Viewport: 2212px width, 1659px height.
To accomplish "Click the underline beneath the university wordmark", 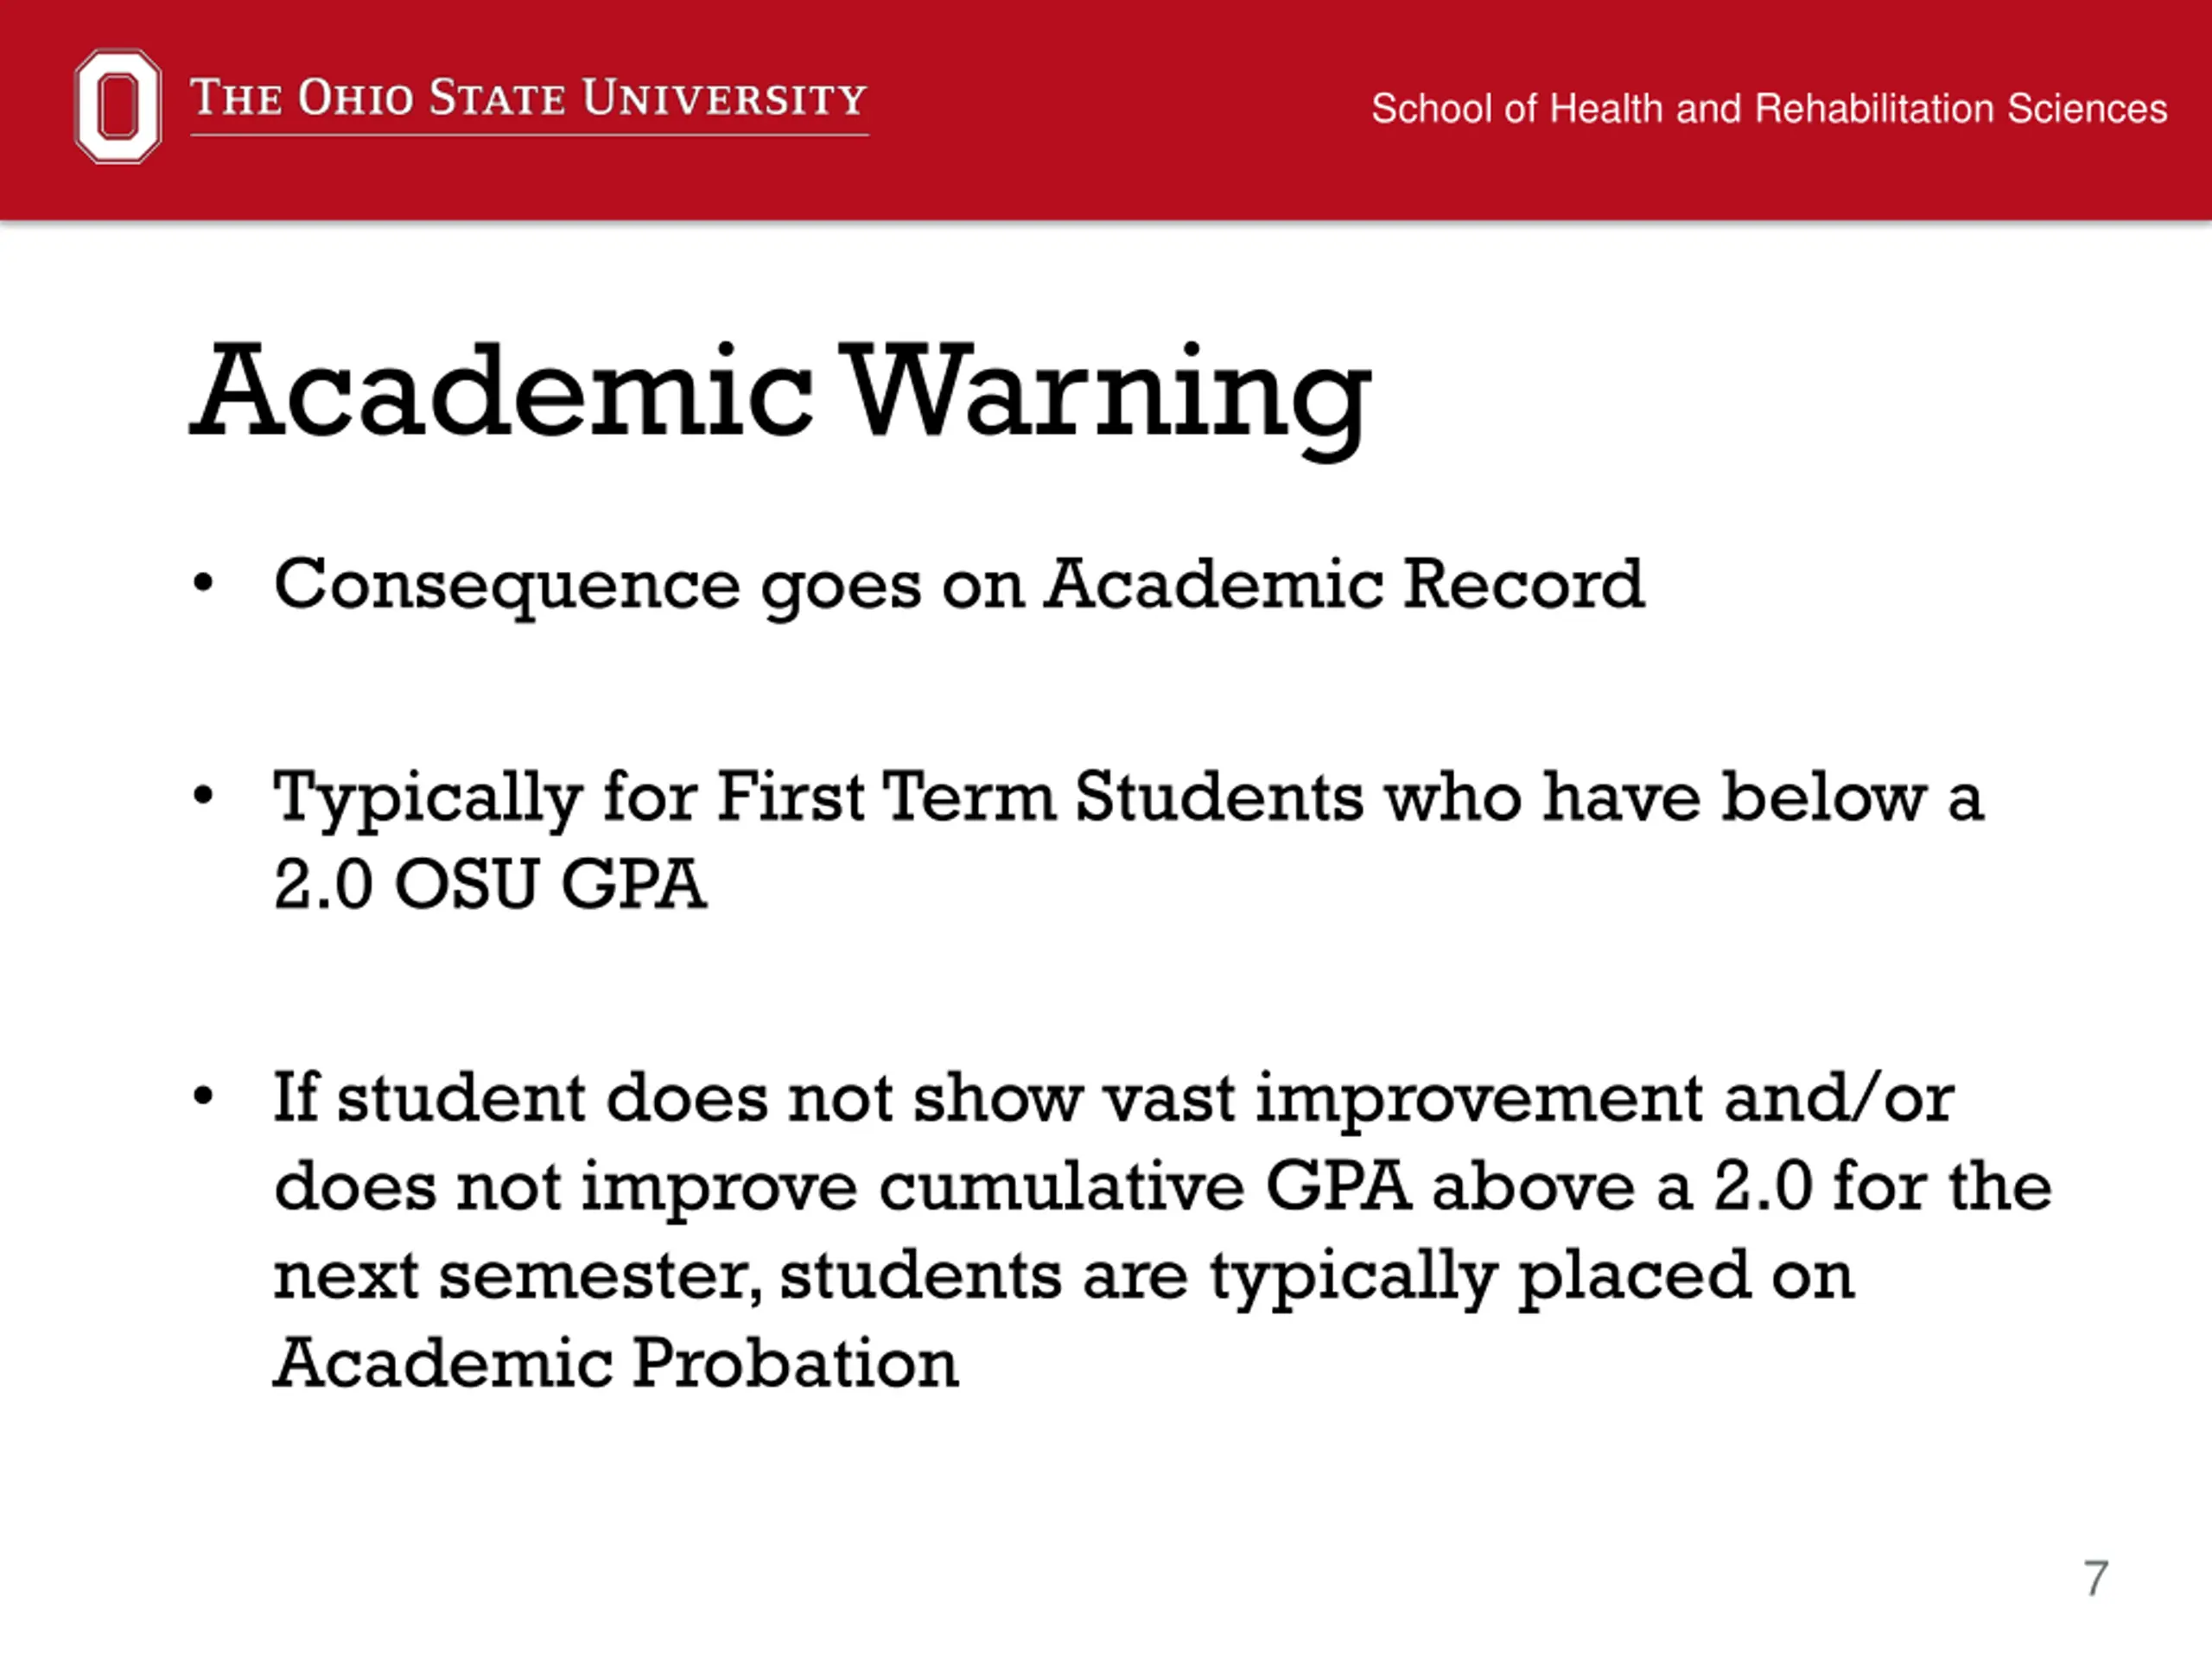I will [x=529, y=135].
